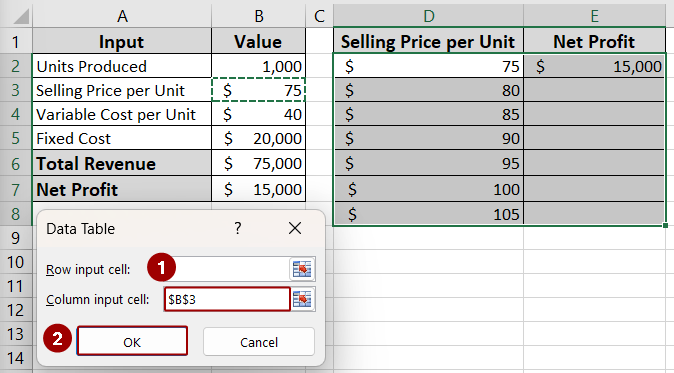This screenshot has width=674, height=373.
Task: Select row 6 header
Action: tap(16, 163)
